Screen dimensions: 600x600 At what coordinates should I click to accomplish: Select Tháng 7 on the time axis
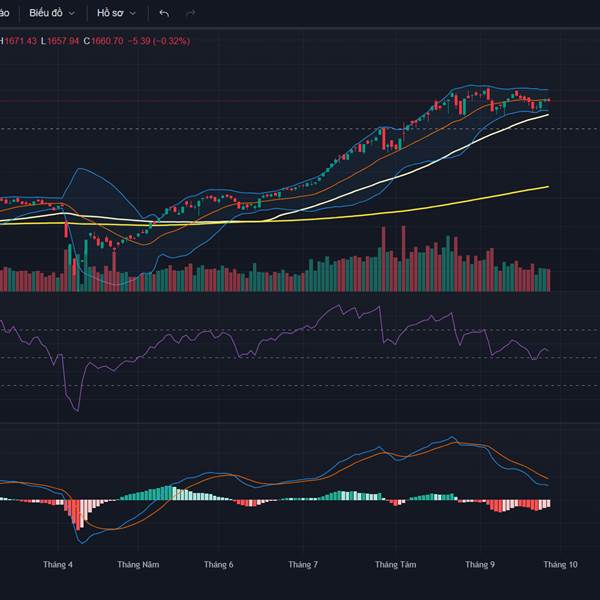tap(303, 565)
